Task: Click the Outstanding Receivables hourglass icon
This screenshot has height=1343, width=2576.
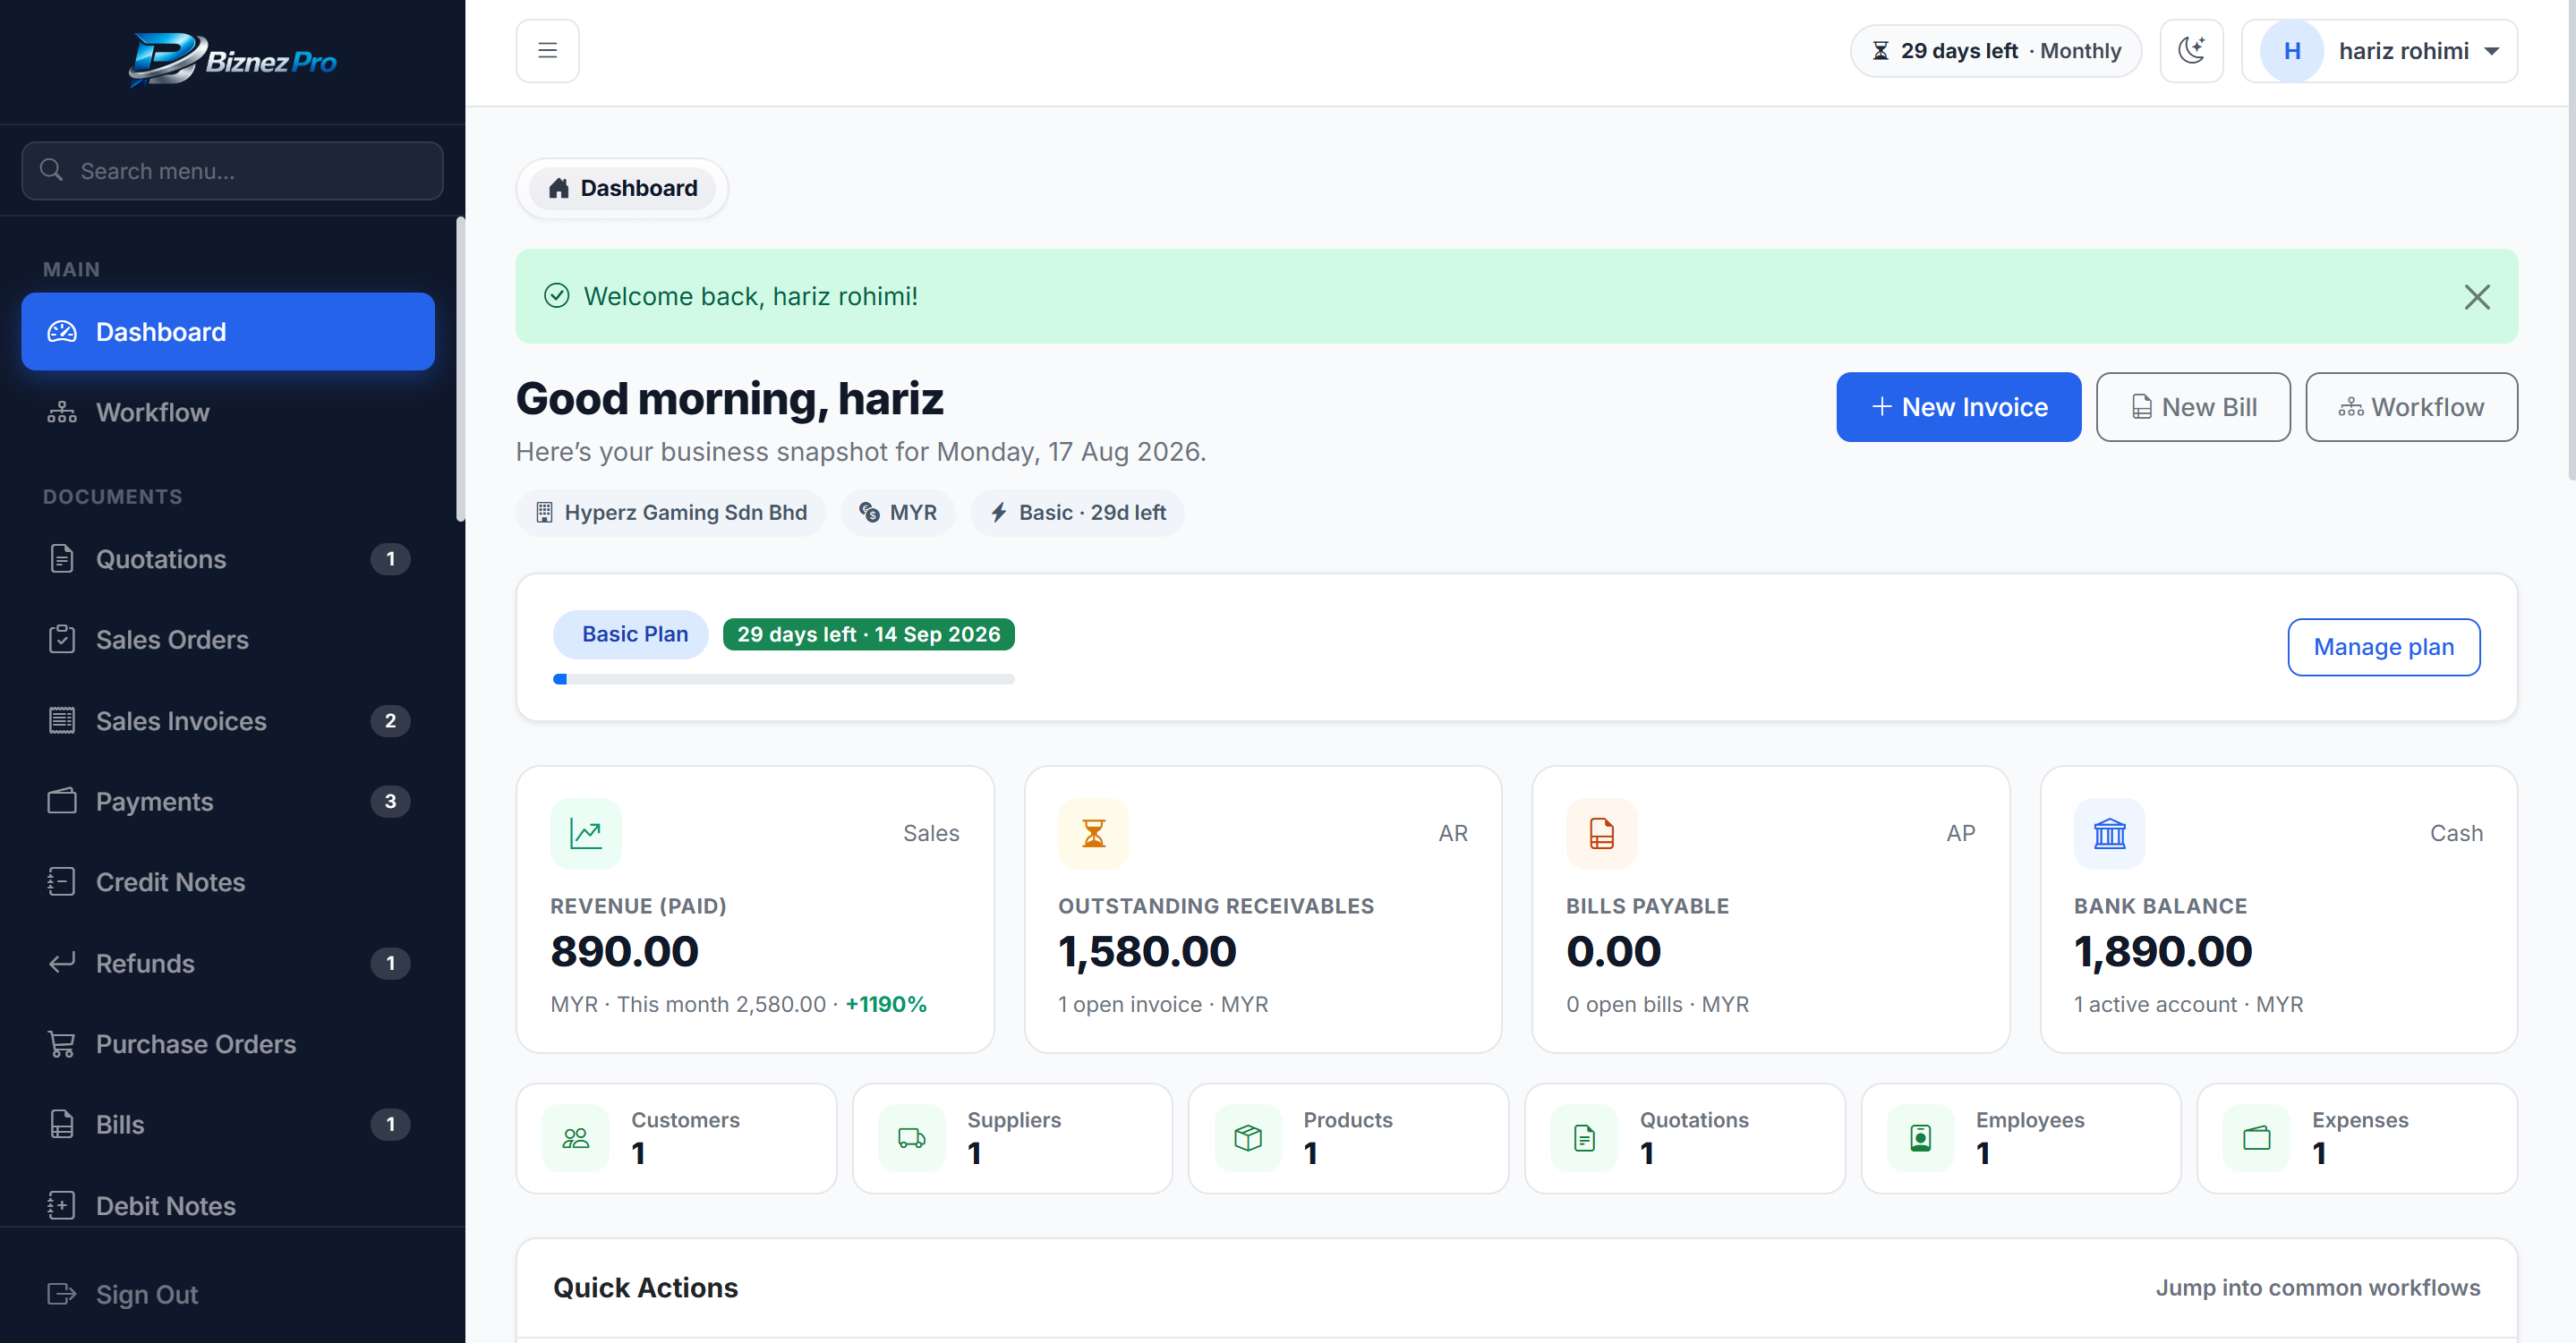Action: click(1093, 833)
